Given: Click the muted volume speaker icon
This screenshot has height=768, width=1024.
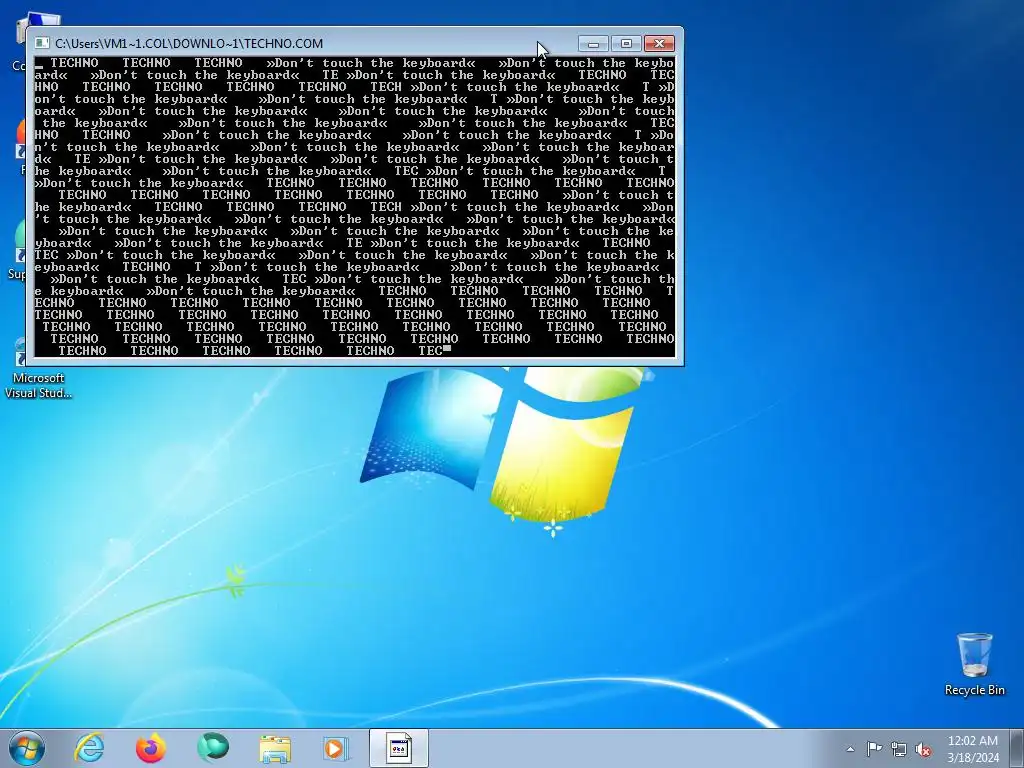Looking at the screenshot, I should [923, 749].
